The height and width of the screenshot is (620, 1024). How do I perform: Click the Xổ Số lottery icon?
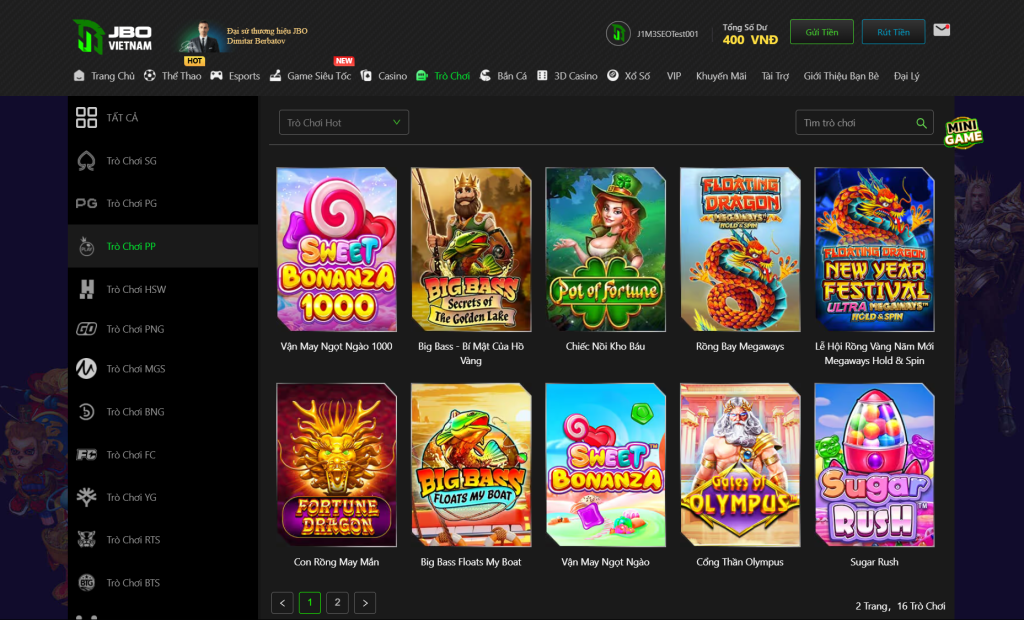(x=613, y=75)
